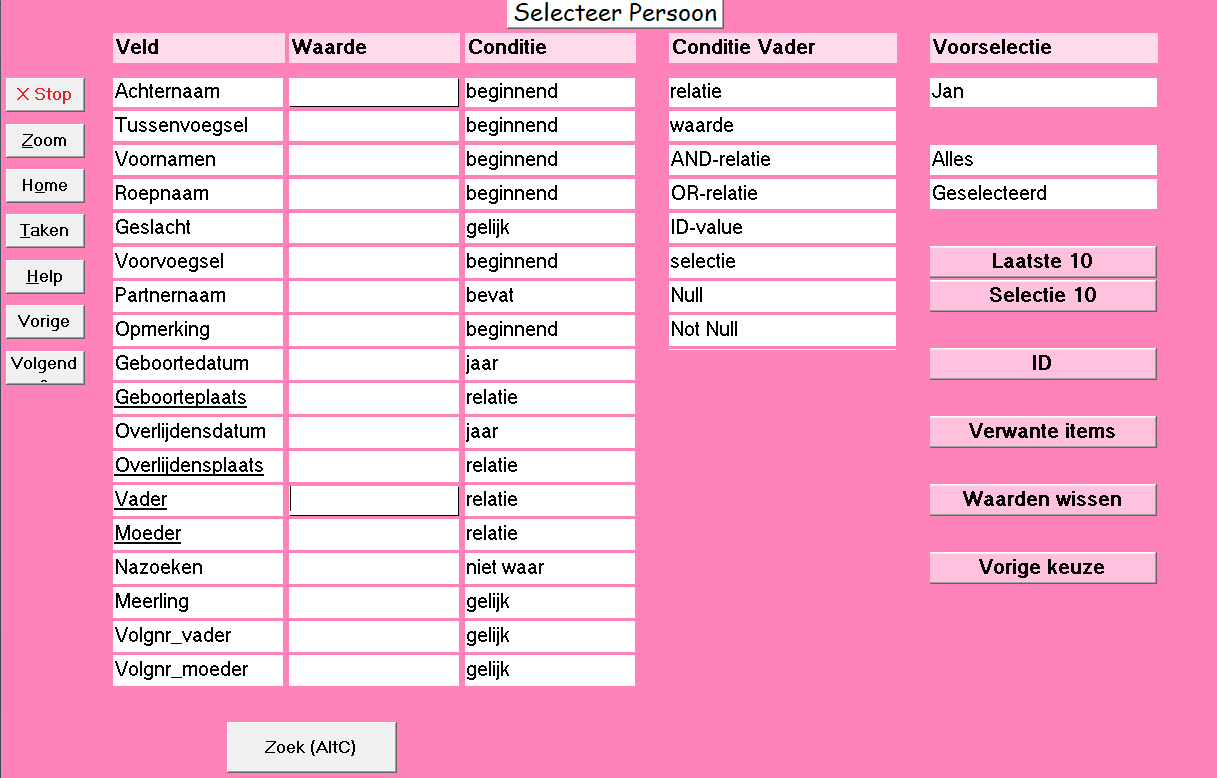Open the Zoom button
Image resolution: width=1217 pixels, height=778 pixels.
pyautogui.click(x=45, y=140)
